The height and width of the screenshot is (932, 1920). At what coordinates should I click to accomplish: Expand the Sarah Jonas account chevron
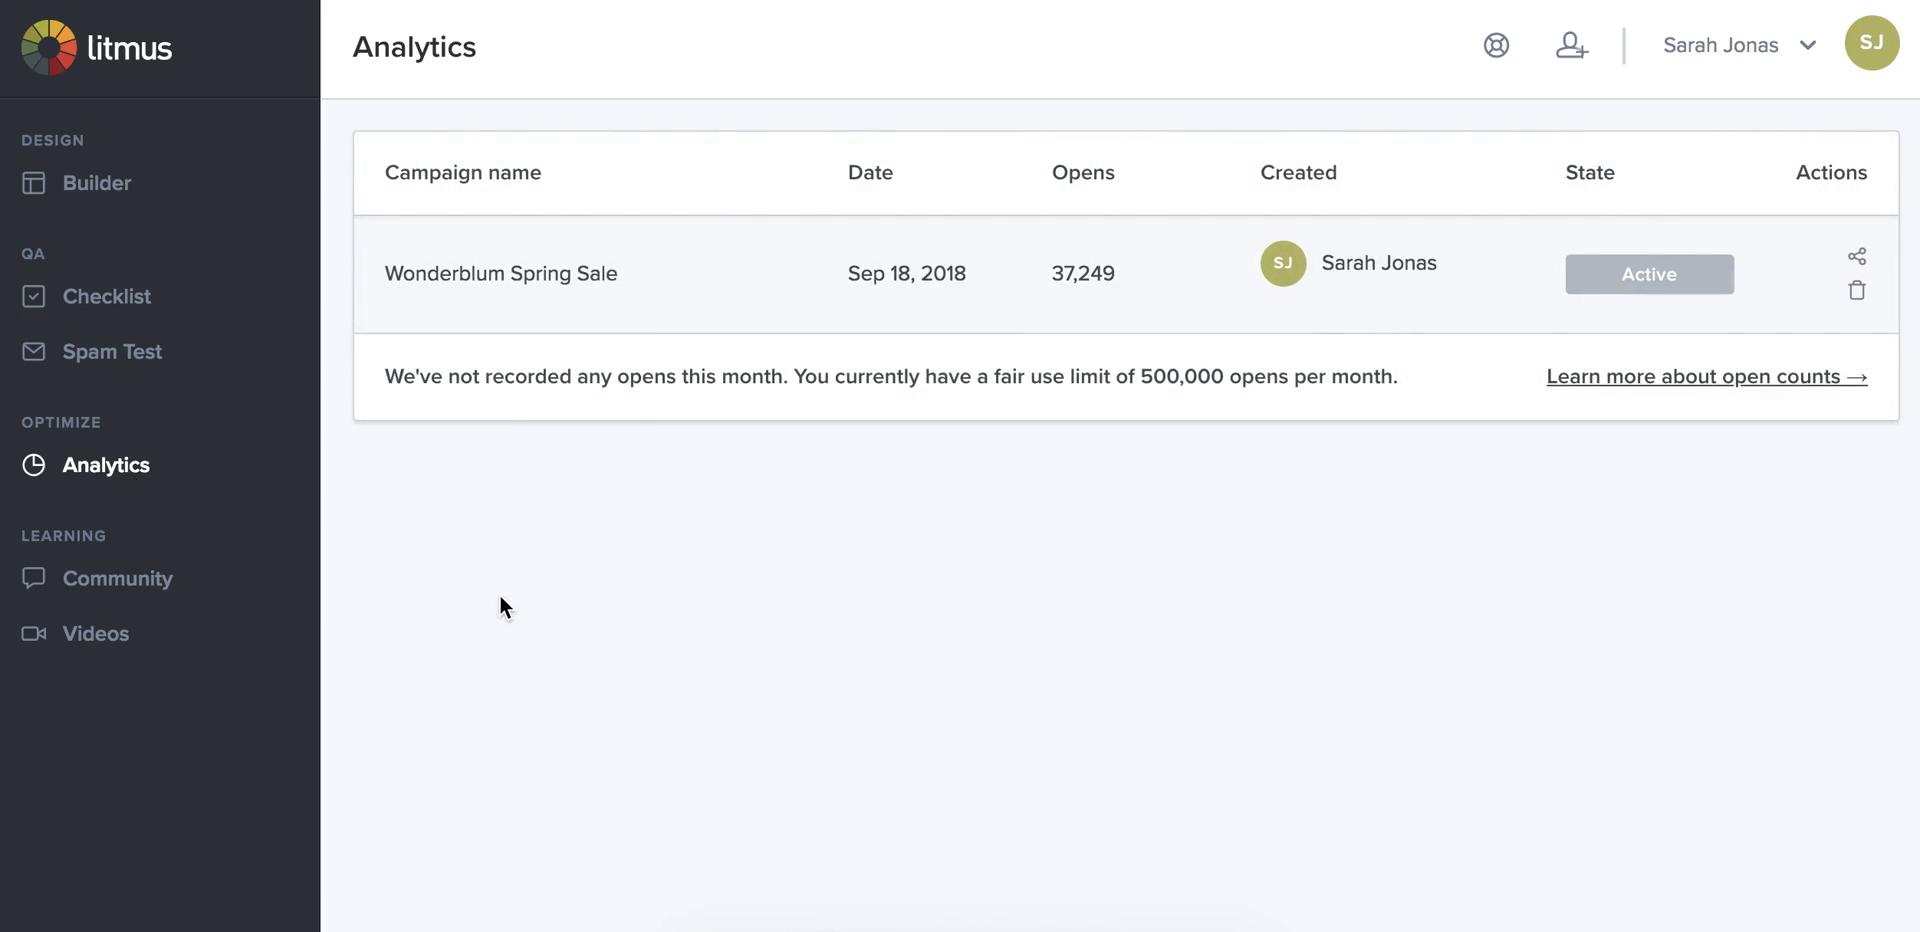(1807, 45)
